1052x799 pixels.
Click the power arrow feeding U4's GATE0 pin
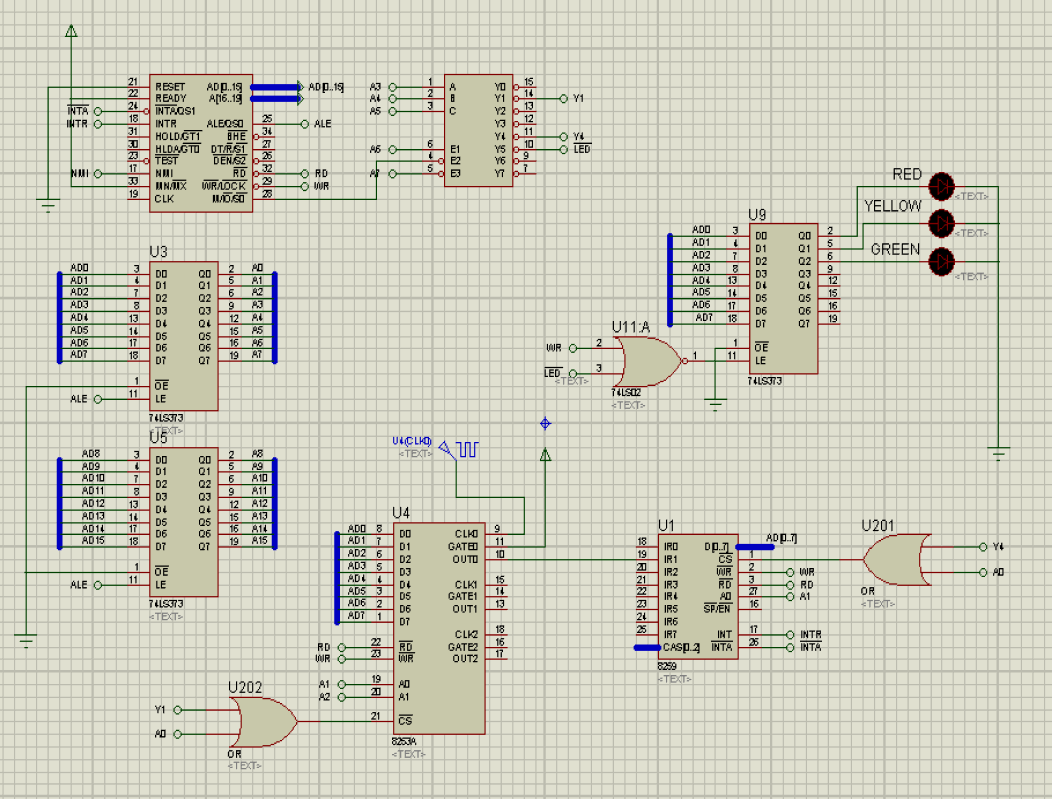545,455
